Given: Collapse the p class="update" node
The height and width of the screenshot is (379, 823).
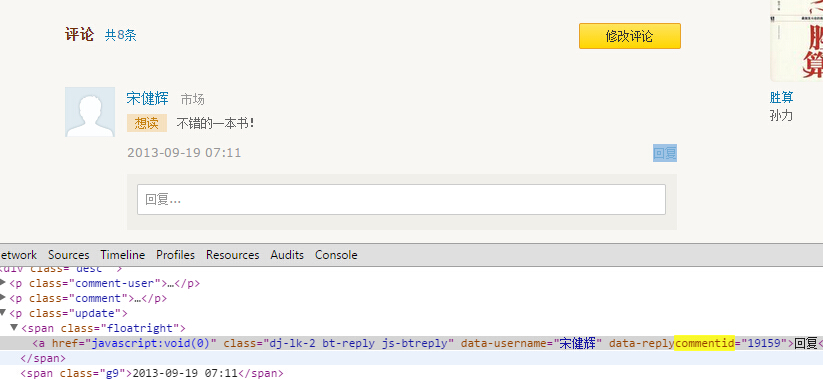Looking at the screenshot, I should point(3,313).
